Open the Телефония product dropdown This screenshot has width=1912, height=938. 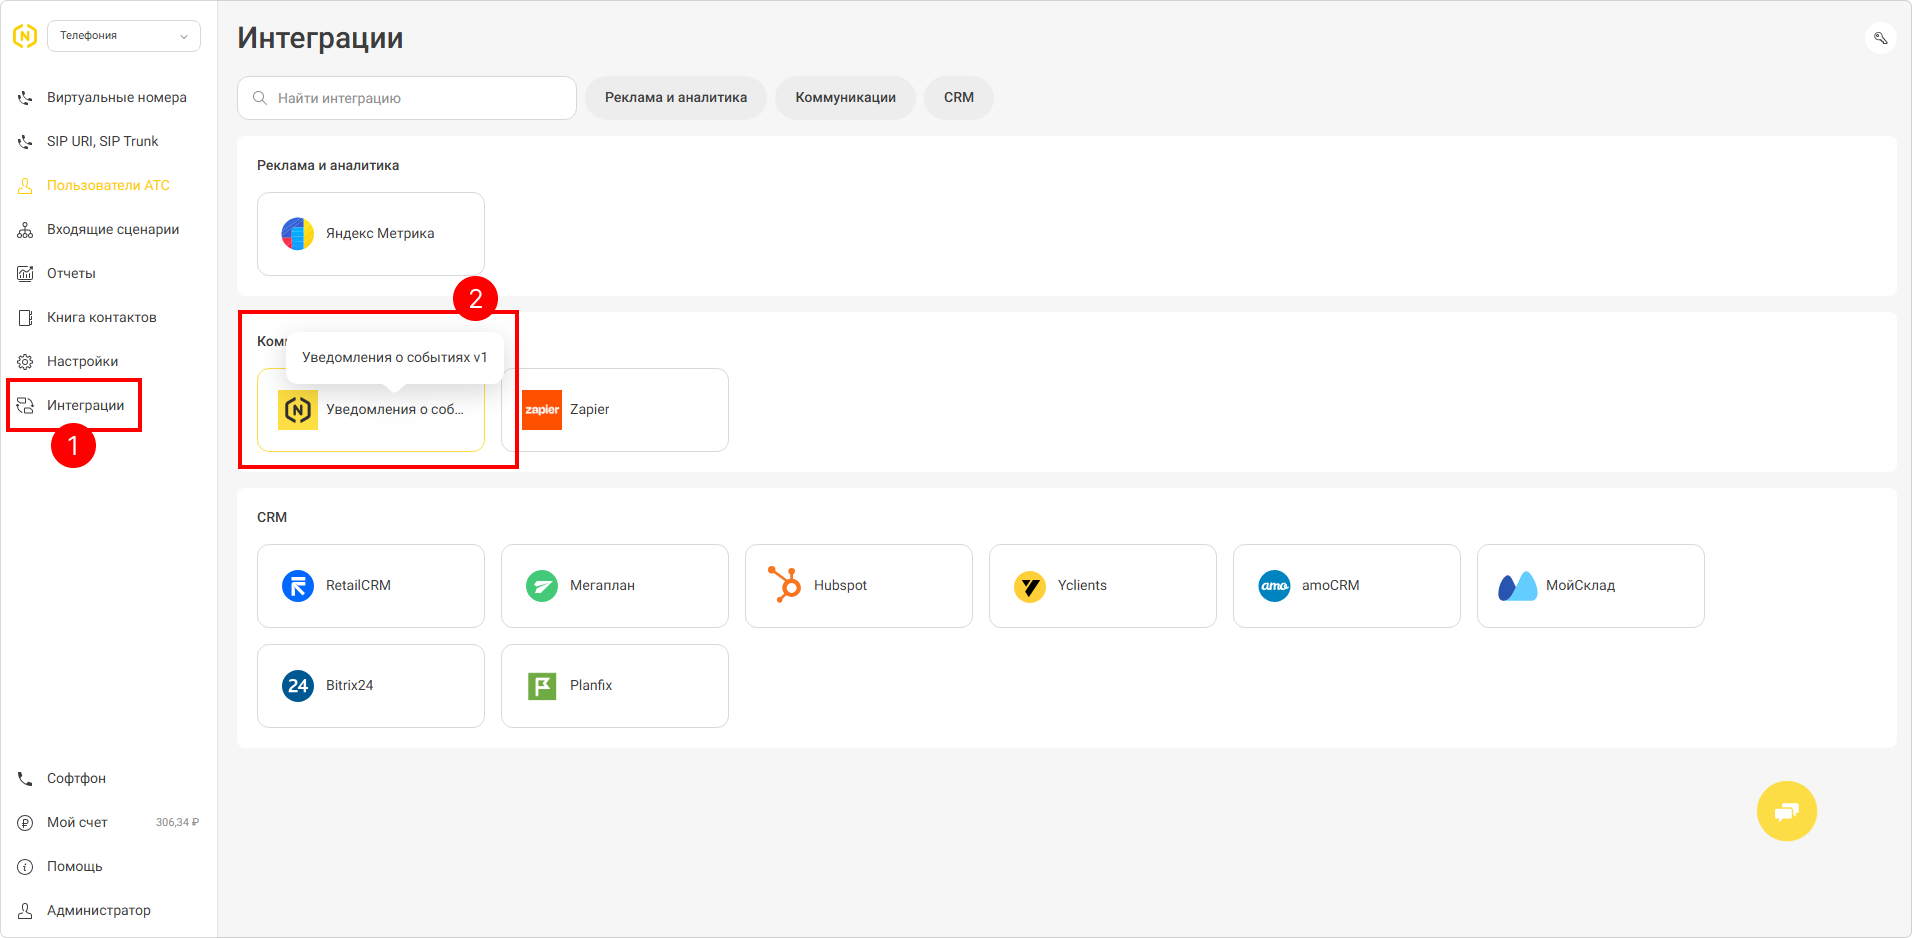[x=124, y=36]
